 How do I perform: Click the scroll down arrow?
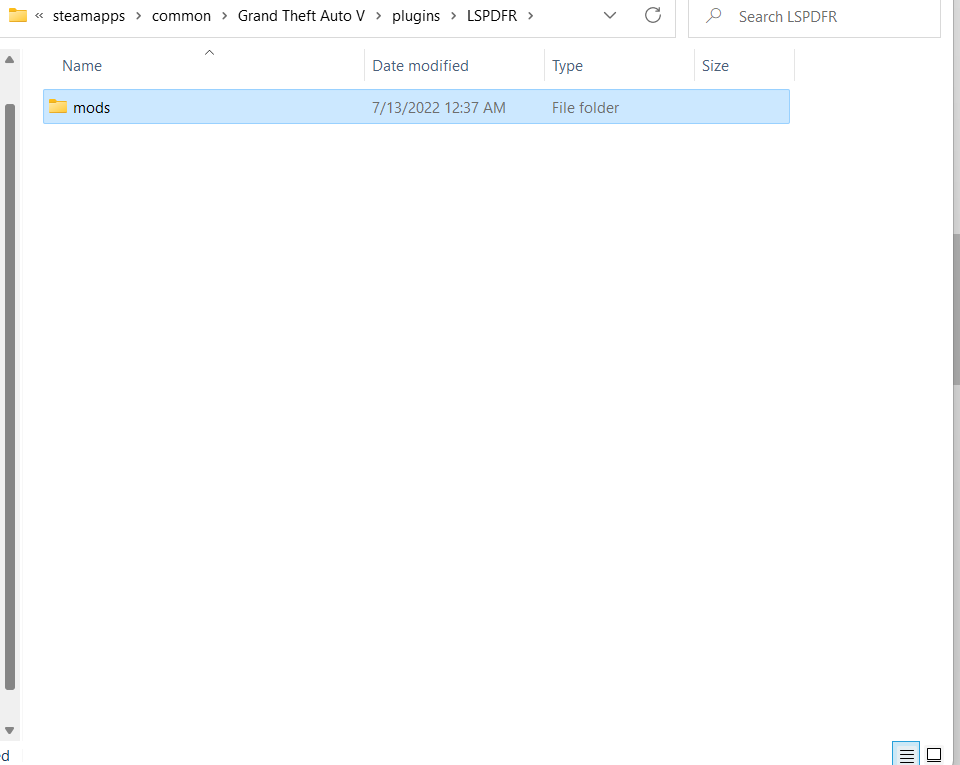(9, 730)
